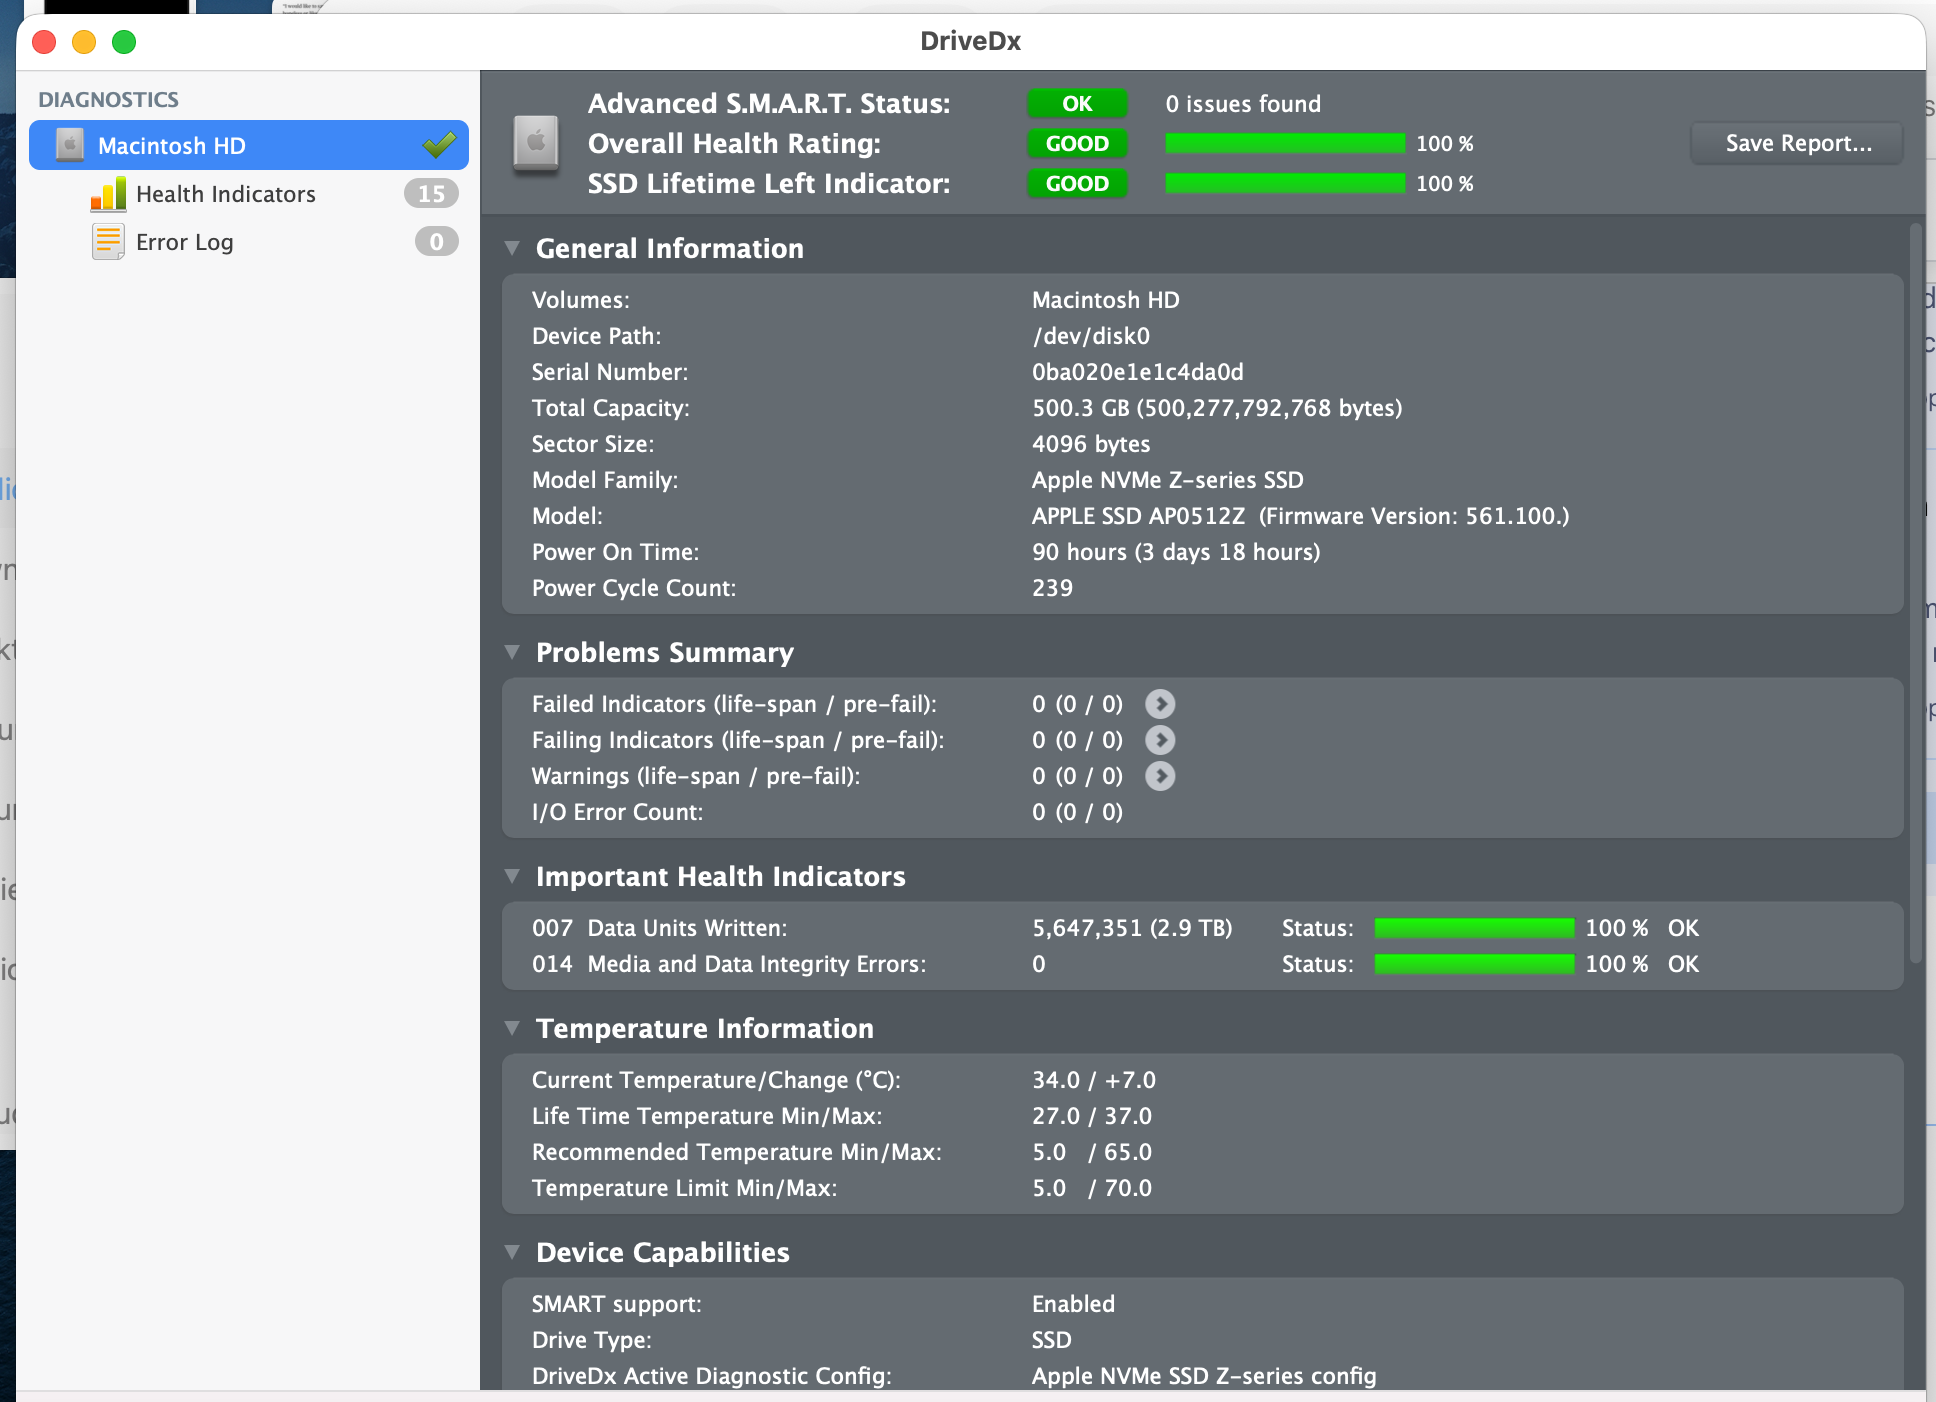This screenshot has height=1402, width=1936.
Task: Click the Save Report button
Action: [1797, 143]
